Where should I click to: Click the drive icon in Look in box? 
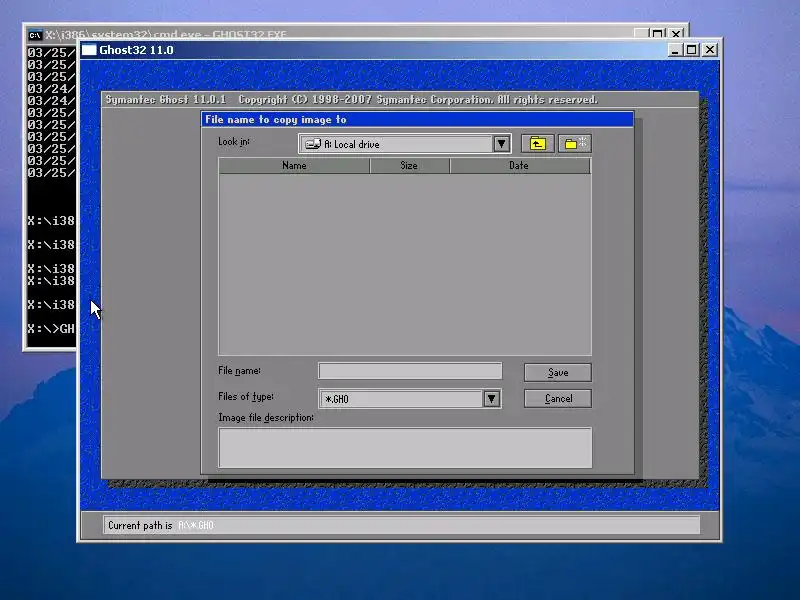313,144
